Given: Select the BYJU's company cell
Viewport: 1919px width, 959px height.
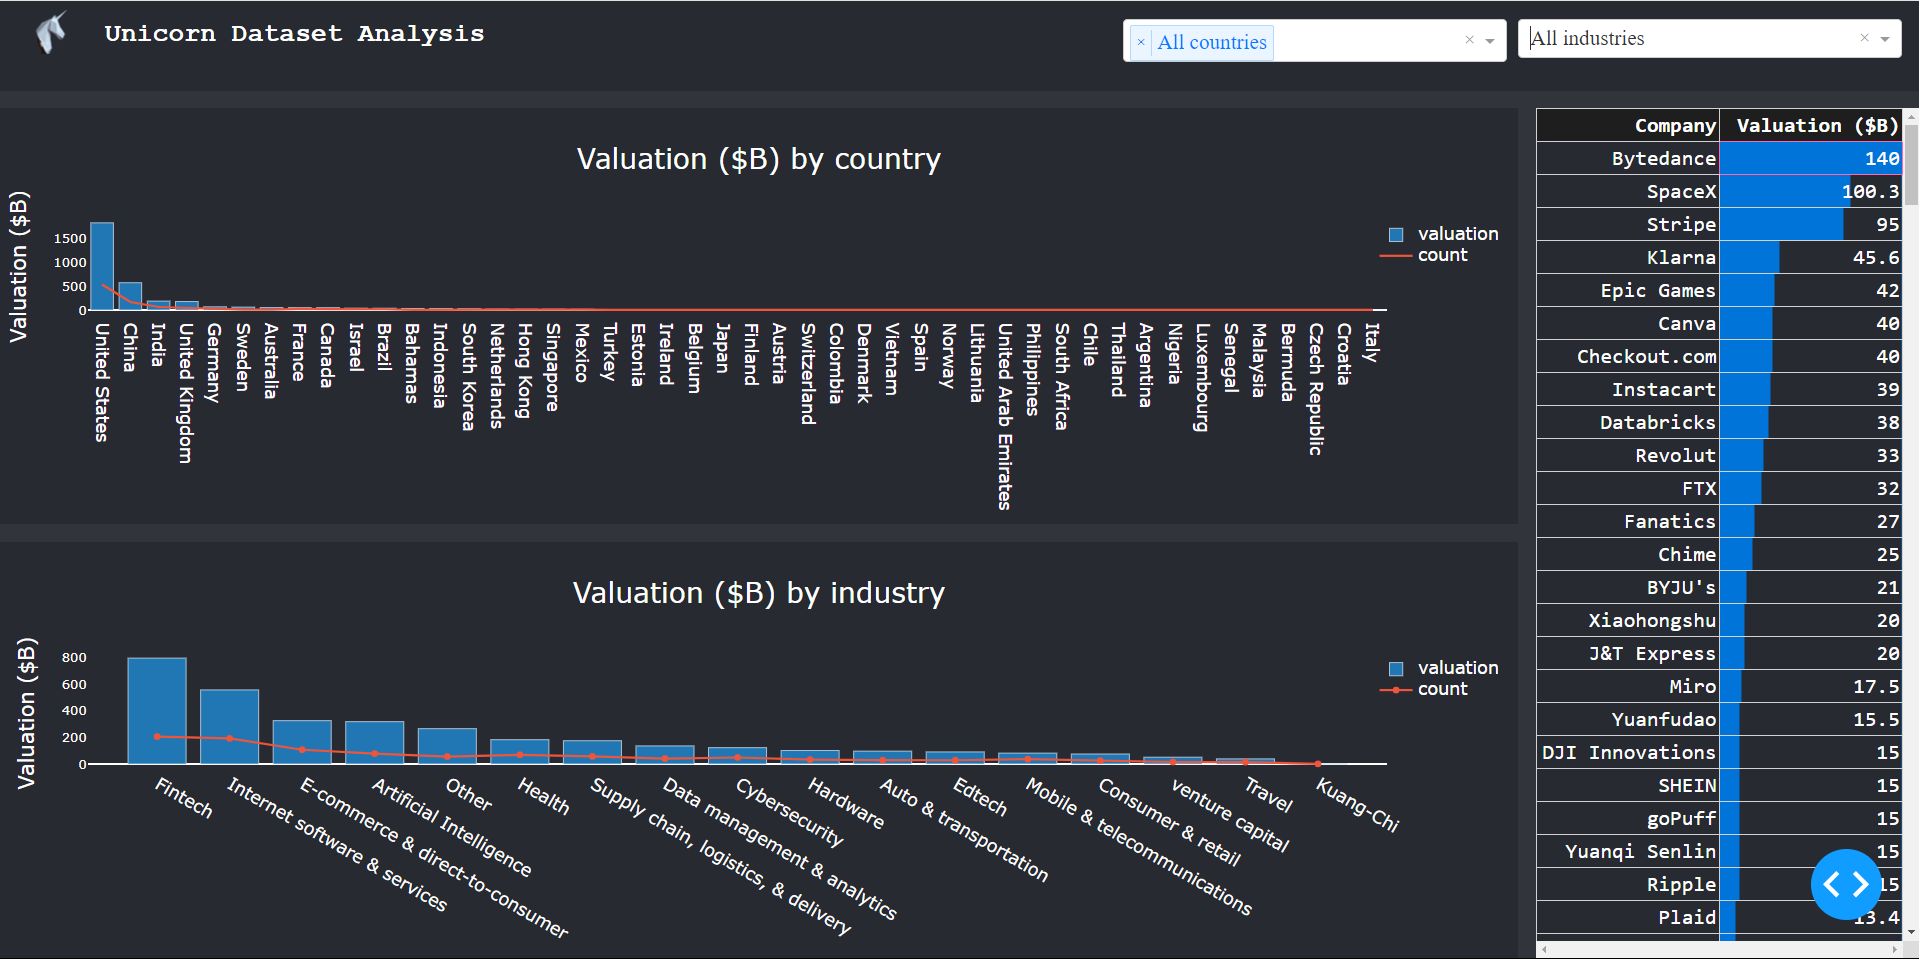Looking at the screenshot, I should [x=1628, y=587].
